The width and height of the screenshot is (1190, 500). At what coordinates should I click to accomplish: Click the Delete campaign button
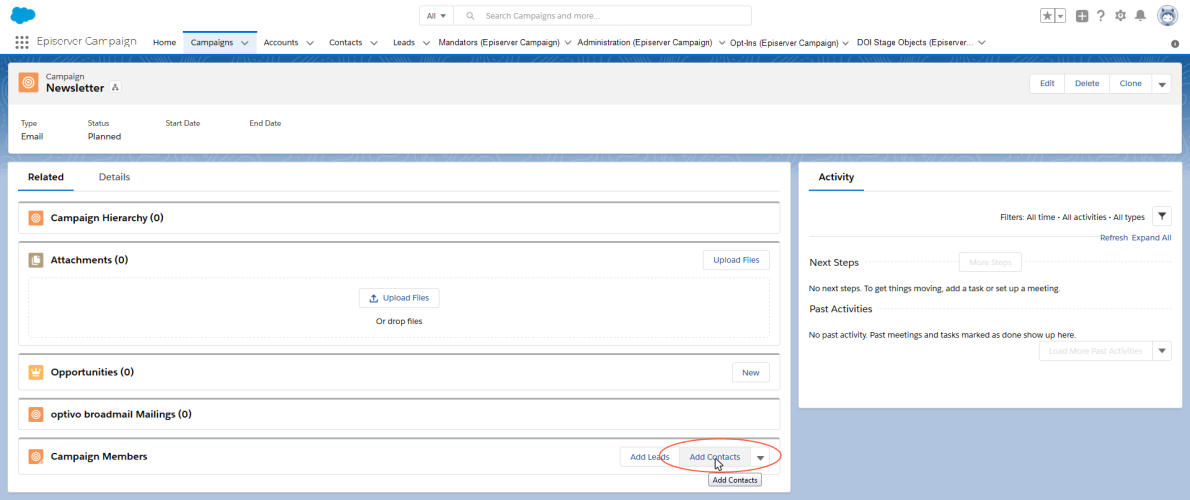(1087, 83)
